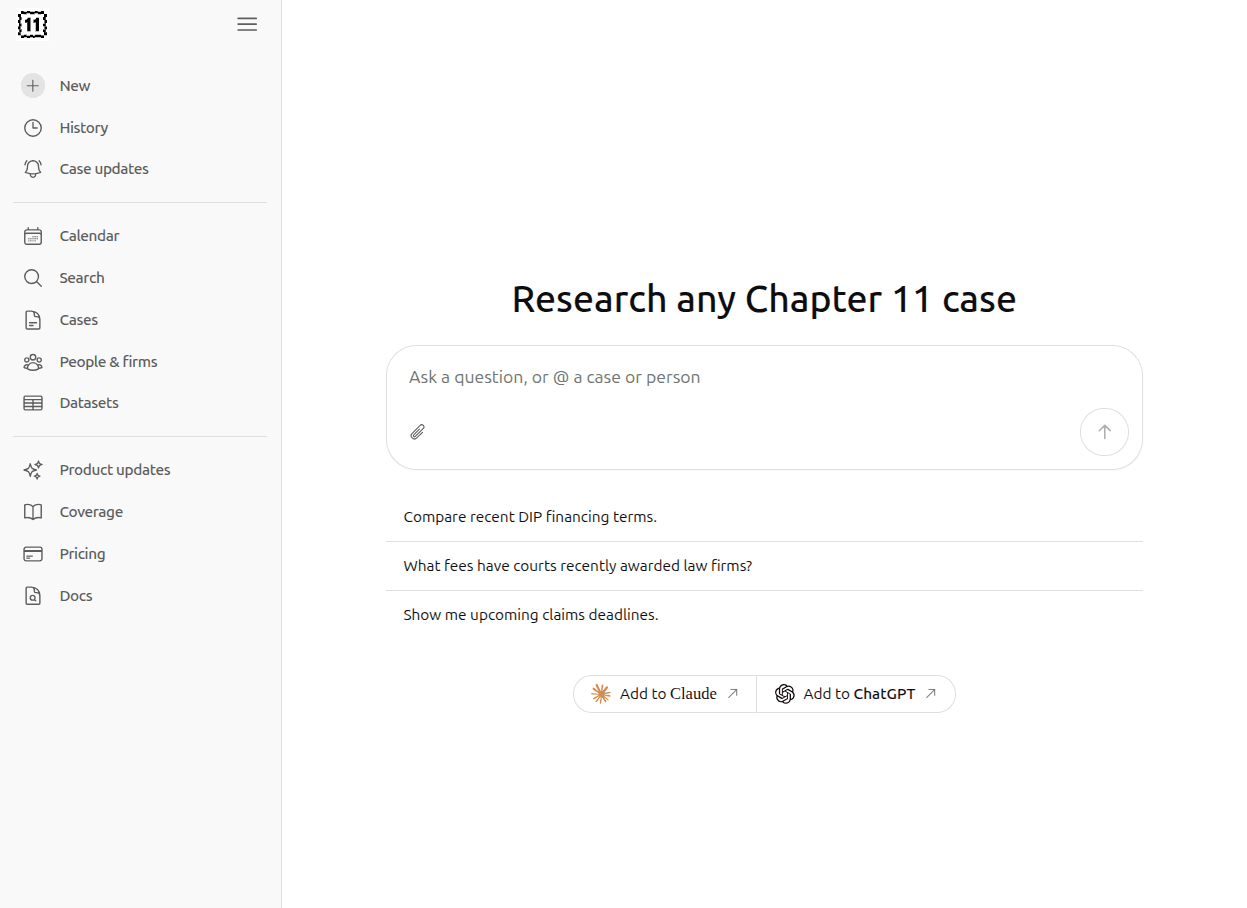Open the History label
The width and height of the screenshot is (1247, 908).
point(84,128)
